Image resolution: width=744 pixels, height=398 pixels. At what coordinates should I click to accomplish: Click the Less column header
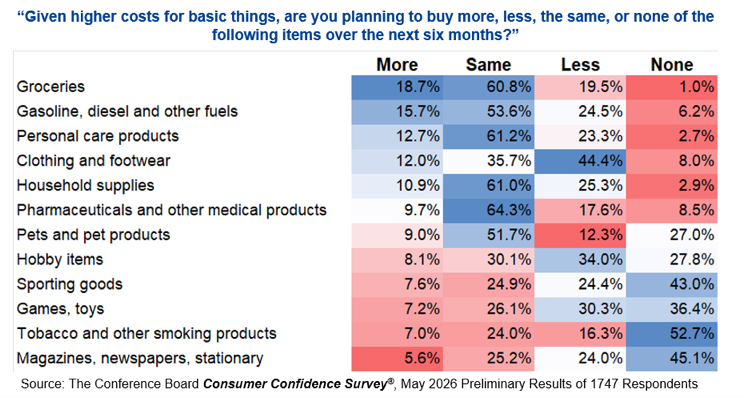pyautogui.click(x=580, y=65)
